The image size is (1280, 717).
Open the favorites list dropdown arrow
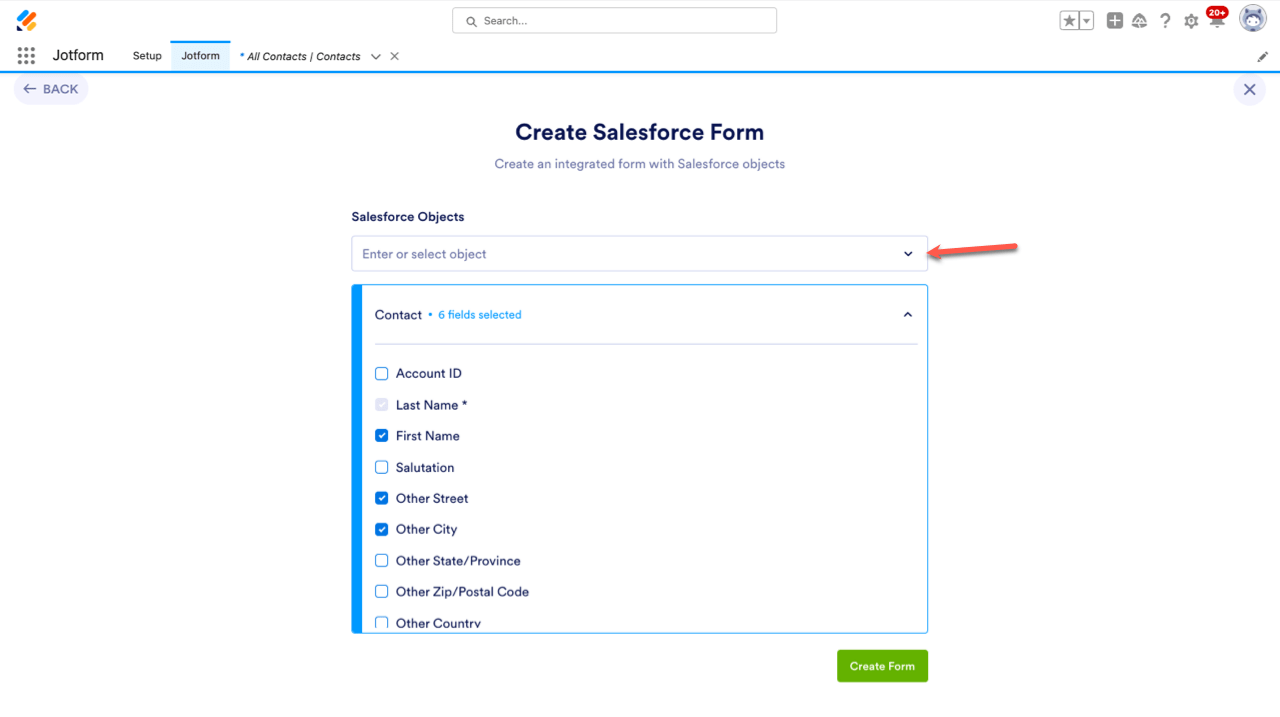[x=1086, y=21]
